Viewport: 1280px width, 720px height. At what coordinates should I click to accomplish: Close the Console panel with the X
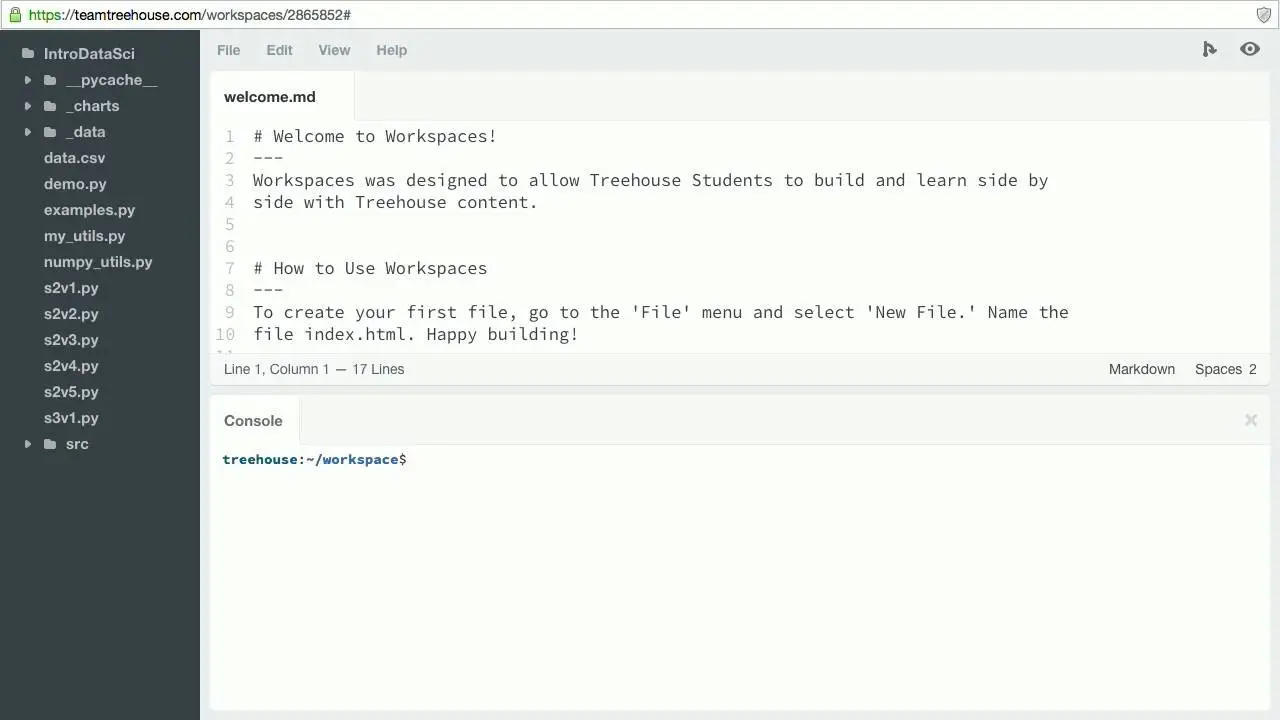(x=1251, y=420)
